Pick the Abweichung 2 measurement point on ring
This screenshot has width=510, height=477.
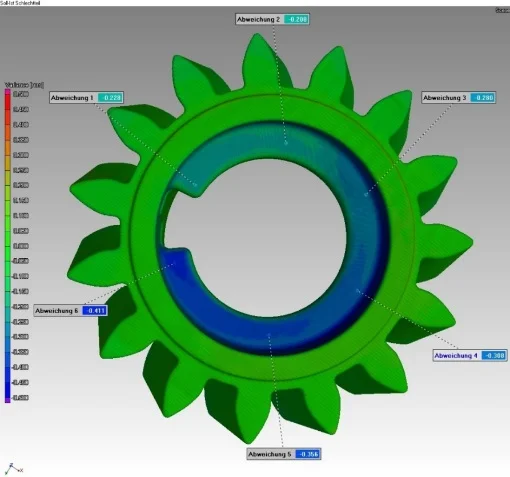tap(286, 143)
